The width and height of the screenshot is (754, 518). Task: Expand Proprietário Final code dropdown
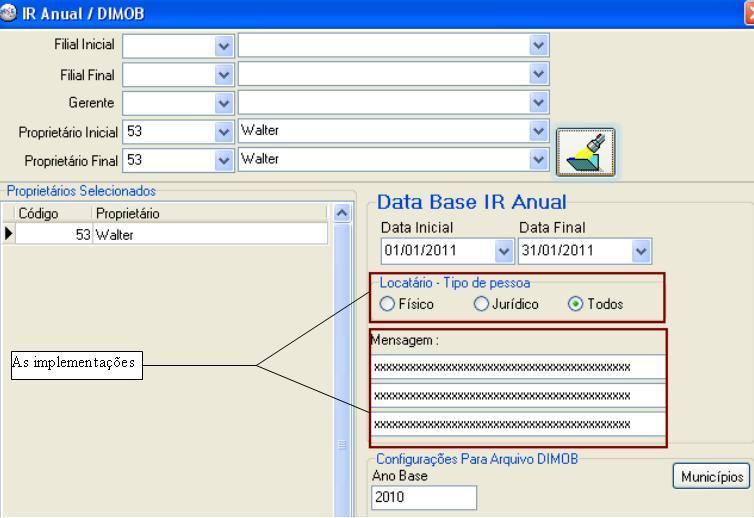click(x=223, y=160)
